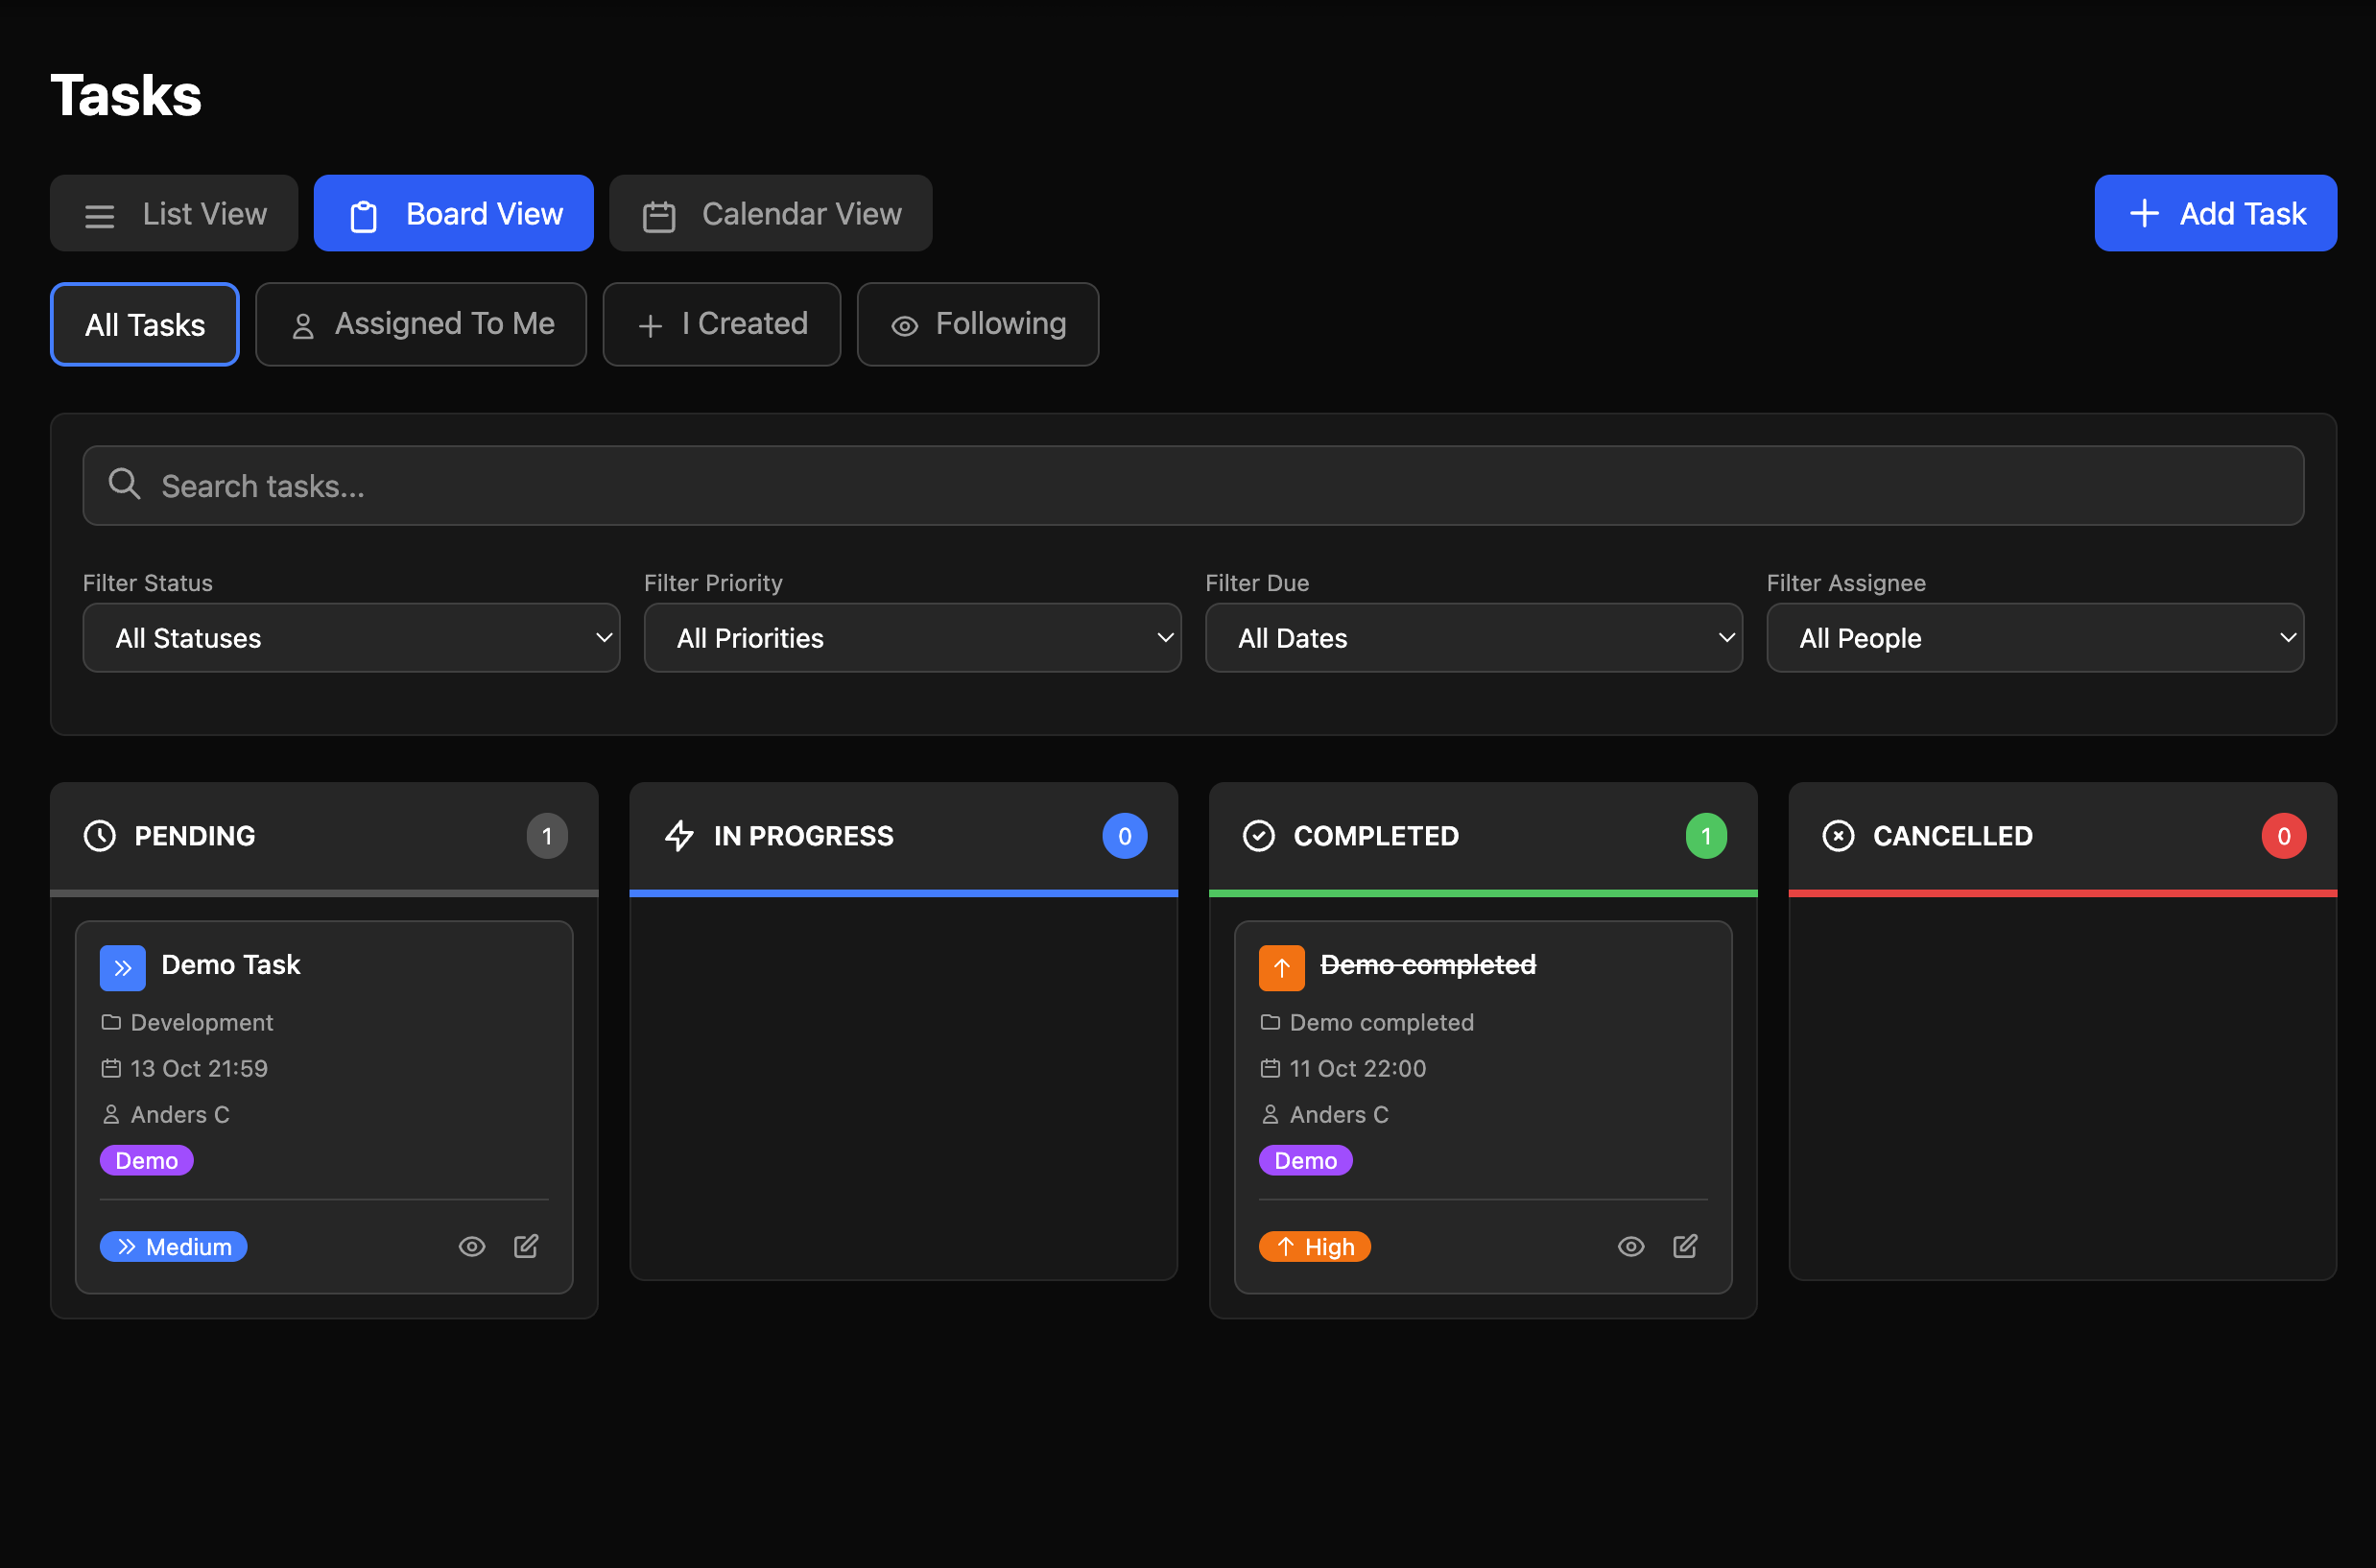Open the edit icon on the Demo Task card

(x=527, y=1246)
